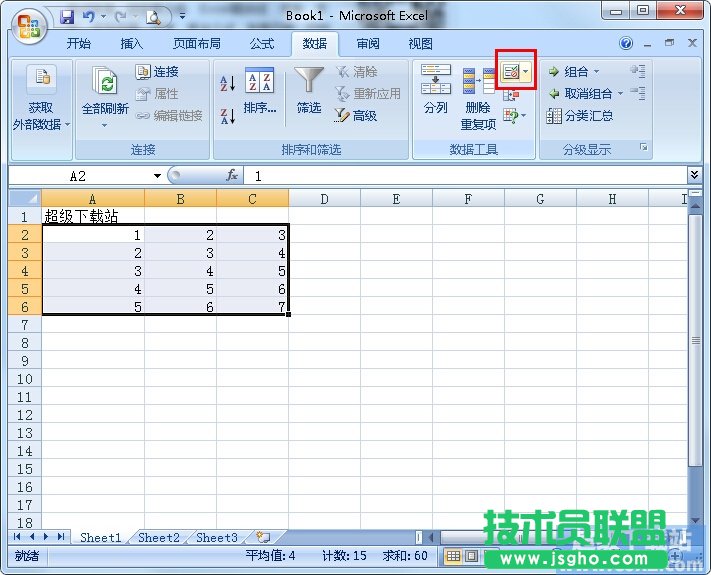This screenshot has width=711, height=575.
Task: Select cell A1 containing 超级下载站
Action: [x=92, y=216]
